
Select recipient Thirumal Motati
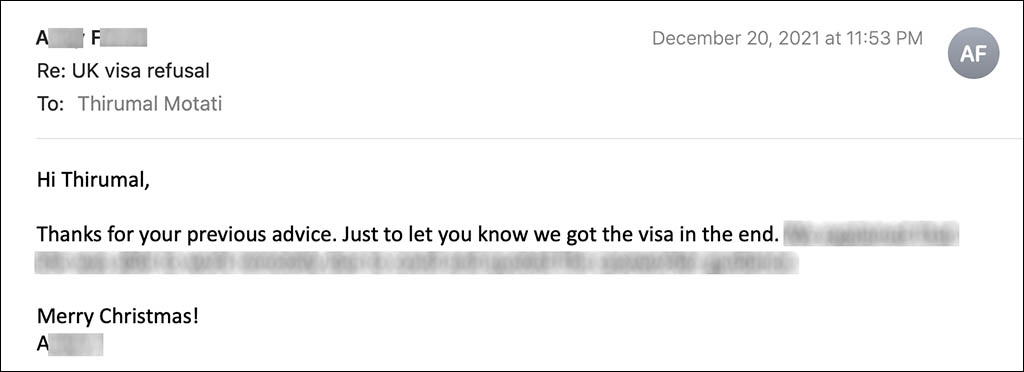pos(150,104)
